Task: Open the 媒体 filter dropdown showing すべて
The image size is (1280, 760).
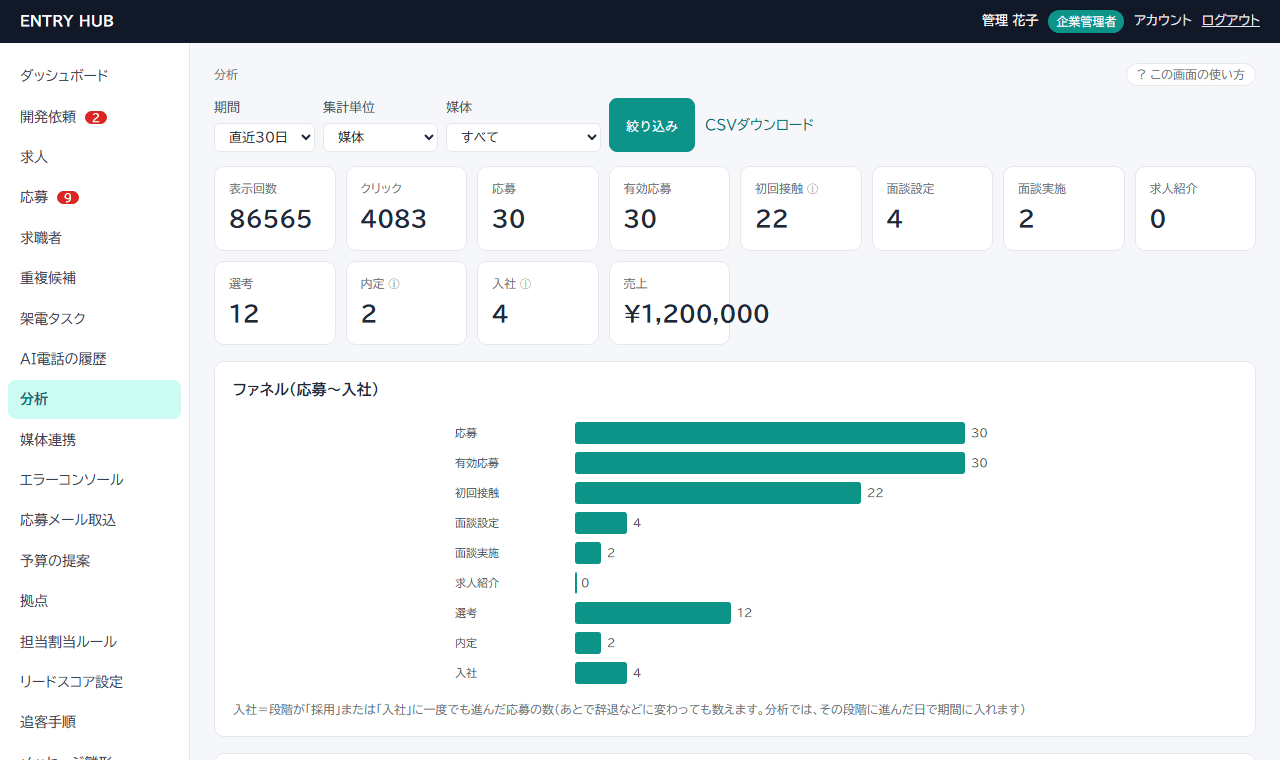Action: 523,137
